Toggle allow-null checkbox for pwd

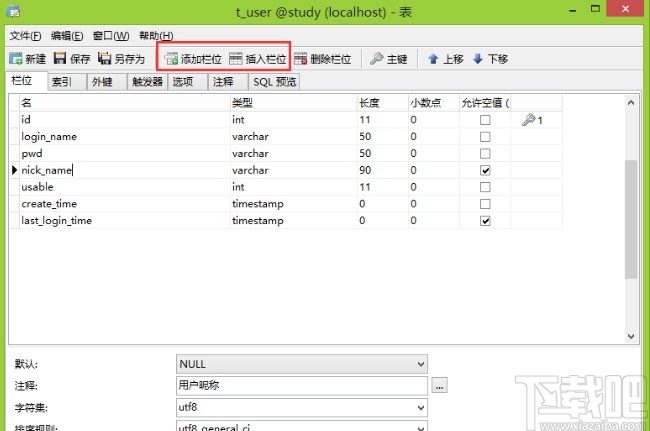tap(485, 154)
